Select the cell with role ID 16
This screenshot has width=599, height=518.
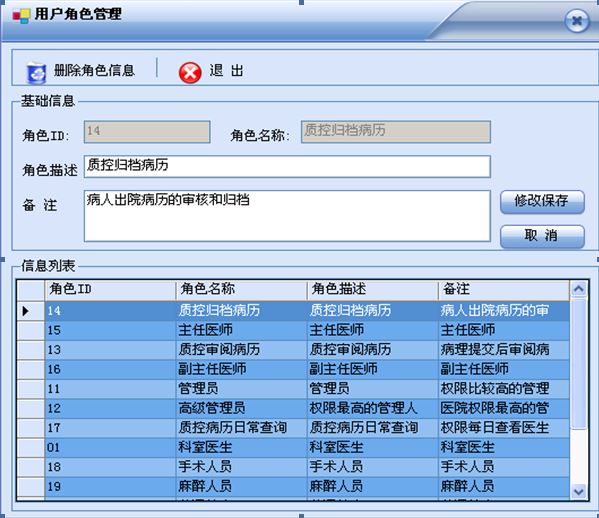[x=110, y=369]
